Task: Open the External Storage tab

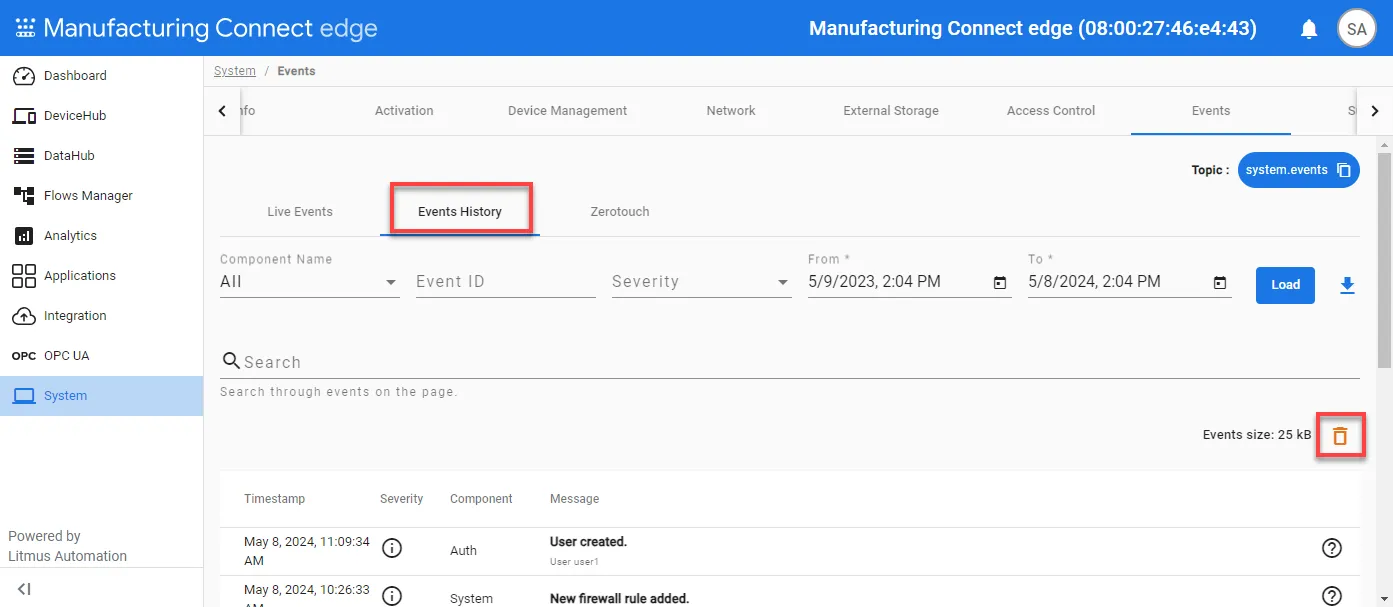Action: (891, 111)
